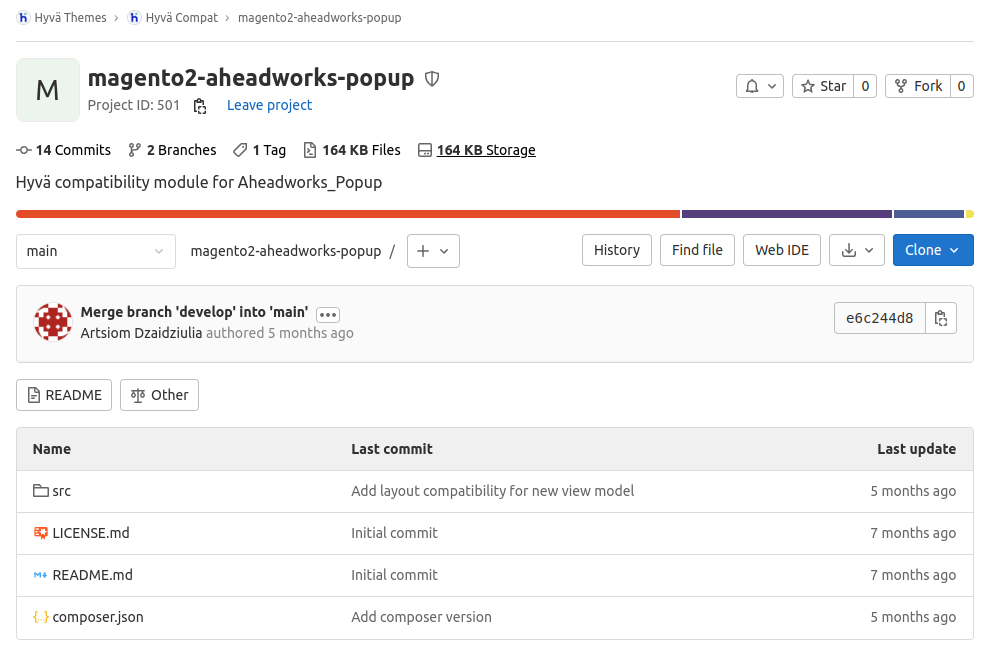This screenshot has width=981, height=653.
Task: Fork the magento2-aheadworks-popup project
Action: 918,86
